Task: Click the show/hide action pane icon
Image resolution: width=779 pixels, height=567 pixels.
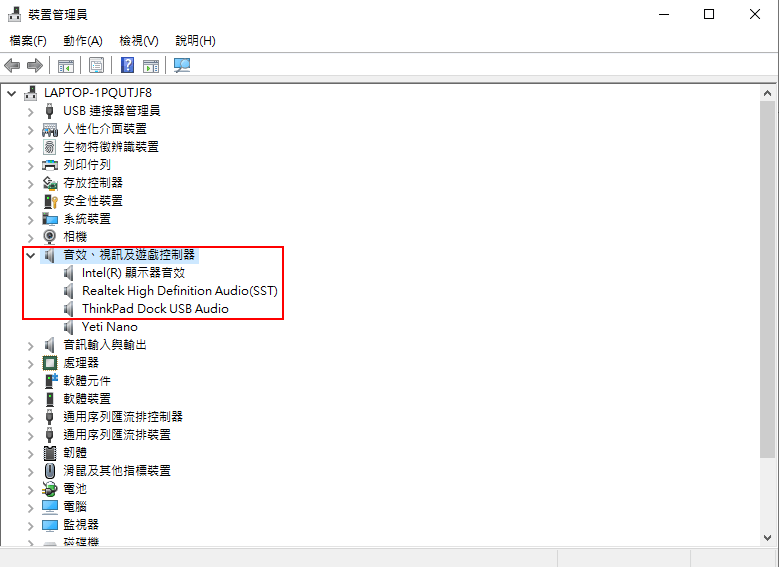Action: pos(151,66)
